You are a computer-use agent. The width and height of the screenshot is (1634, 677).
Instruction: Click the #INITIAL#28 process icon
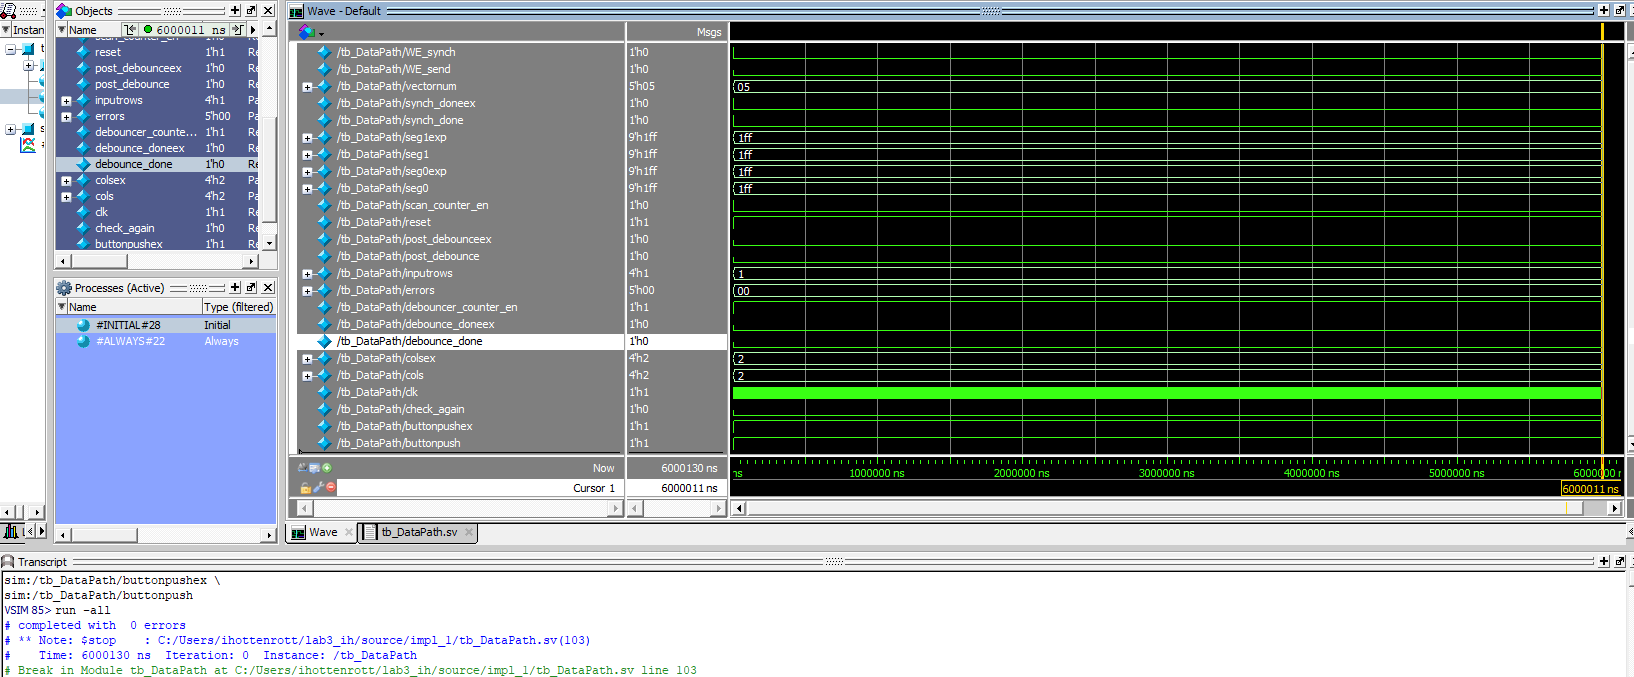pos(83,325)
